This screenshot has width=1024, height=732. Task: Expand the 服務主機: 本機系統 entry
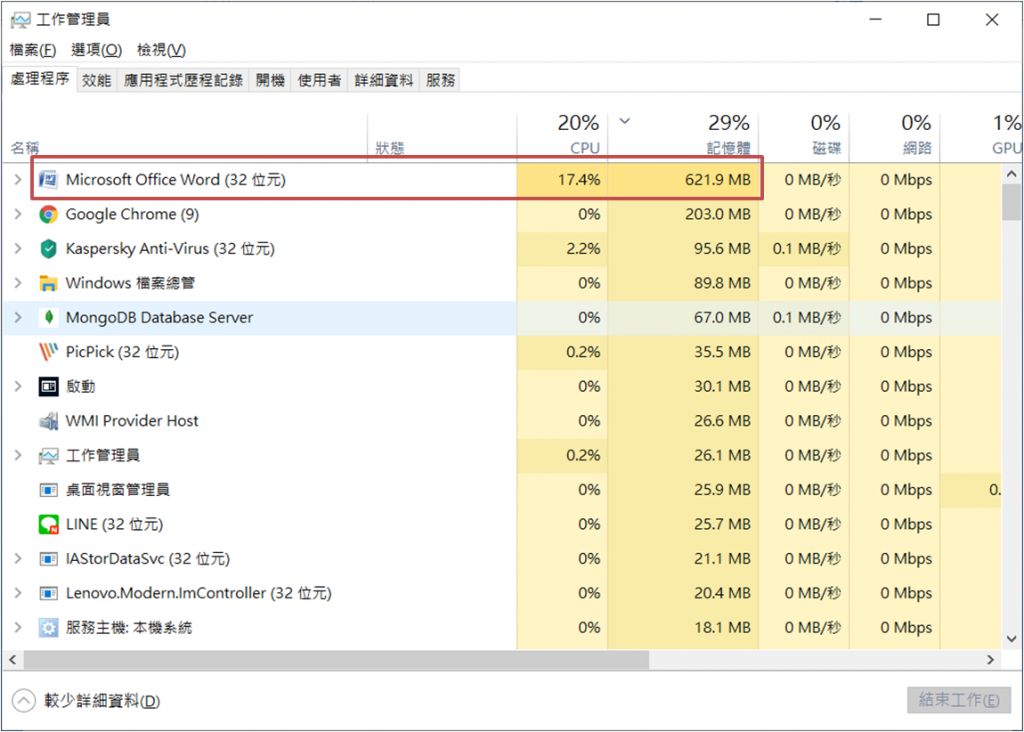pos(18,628)
